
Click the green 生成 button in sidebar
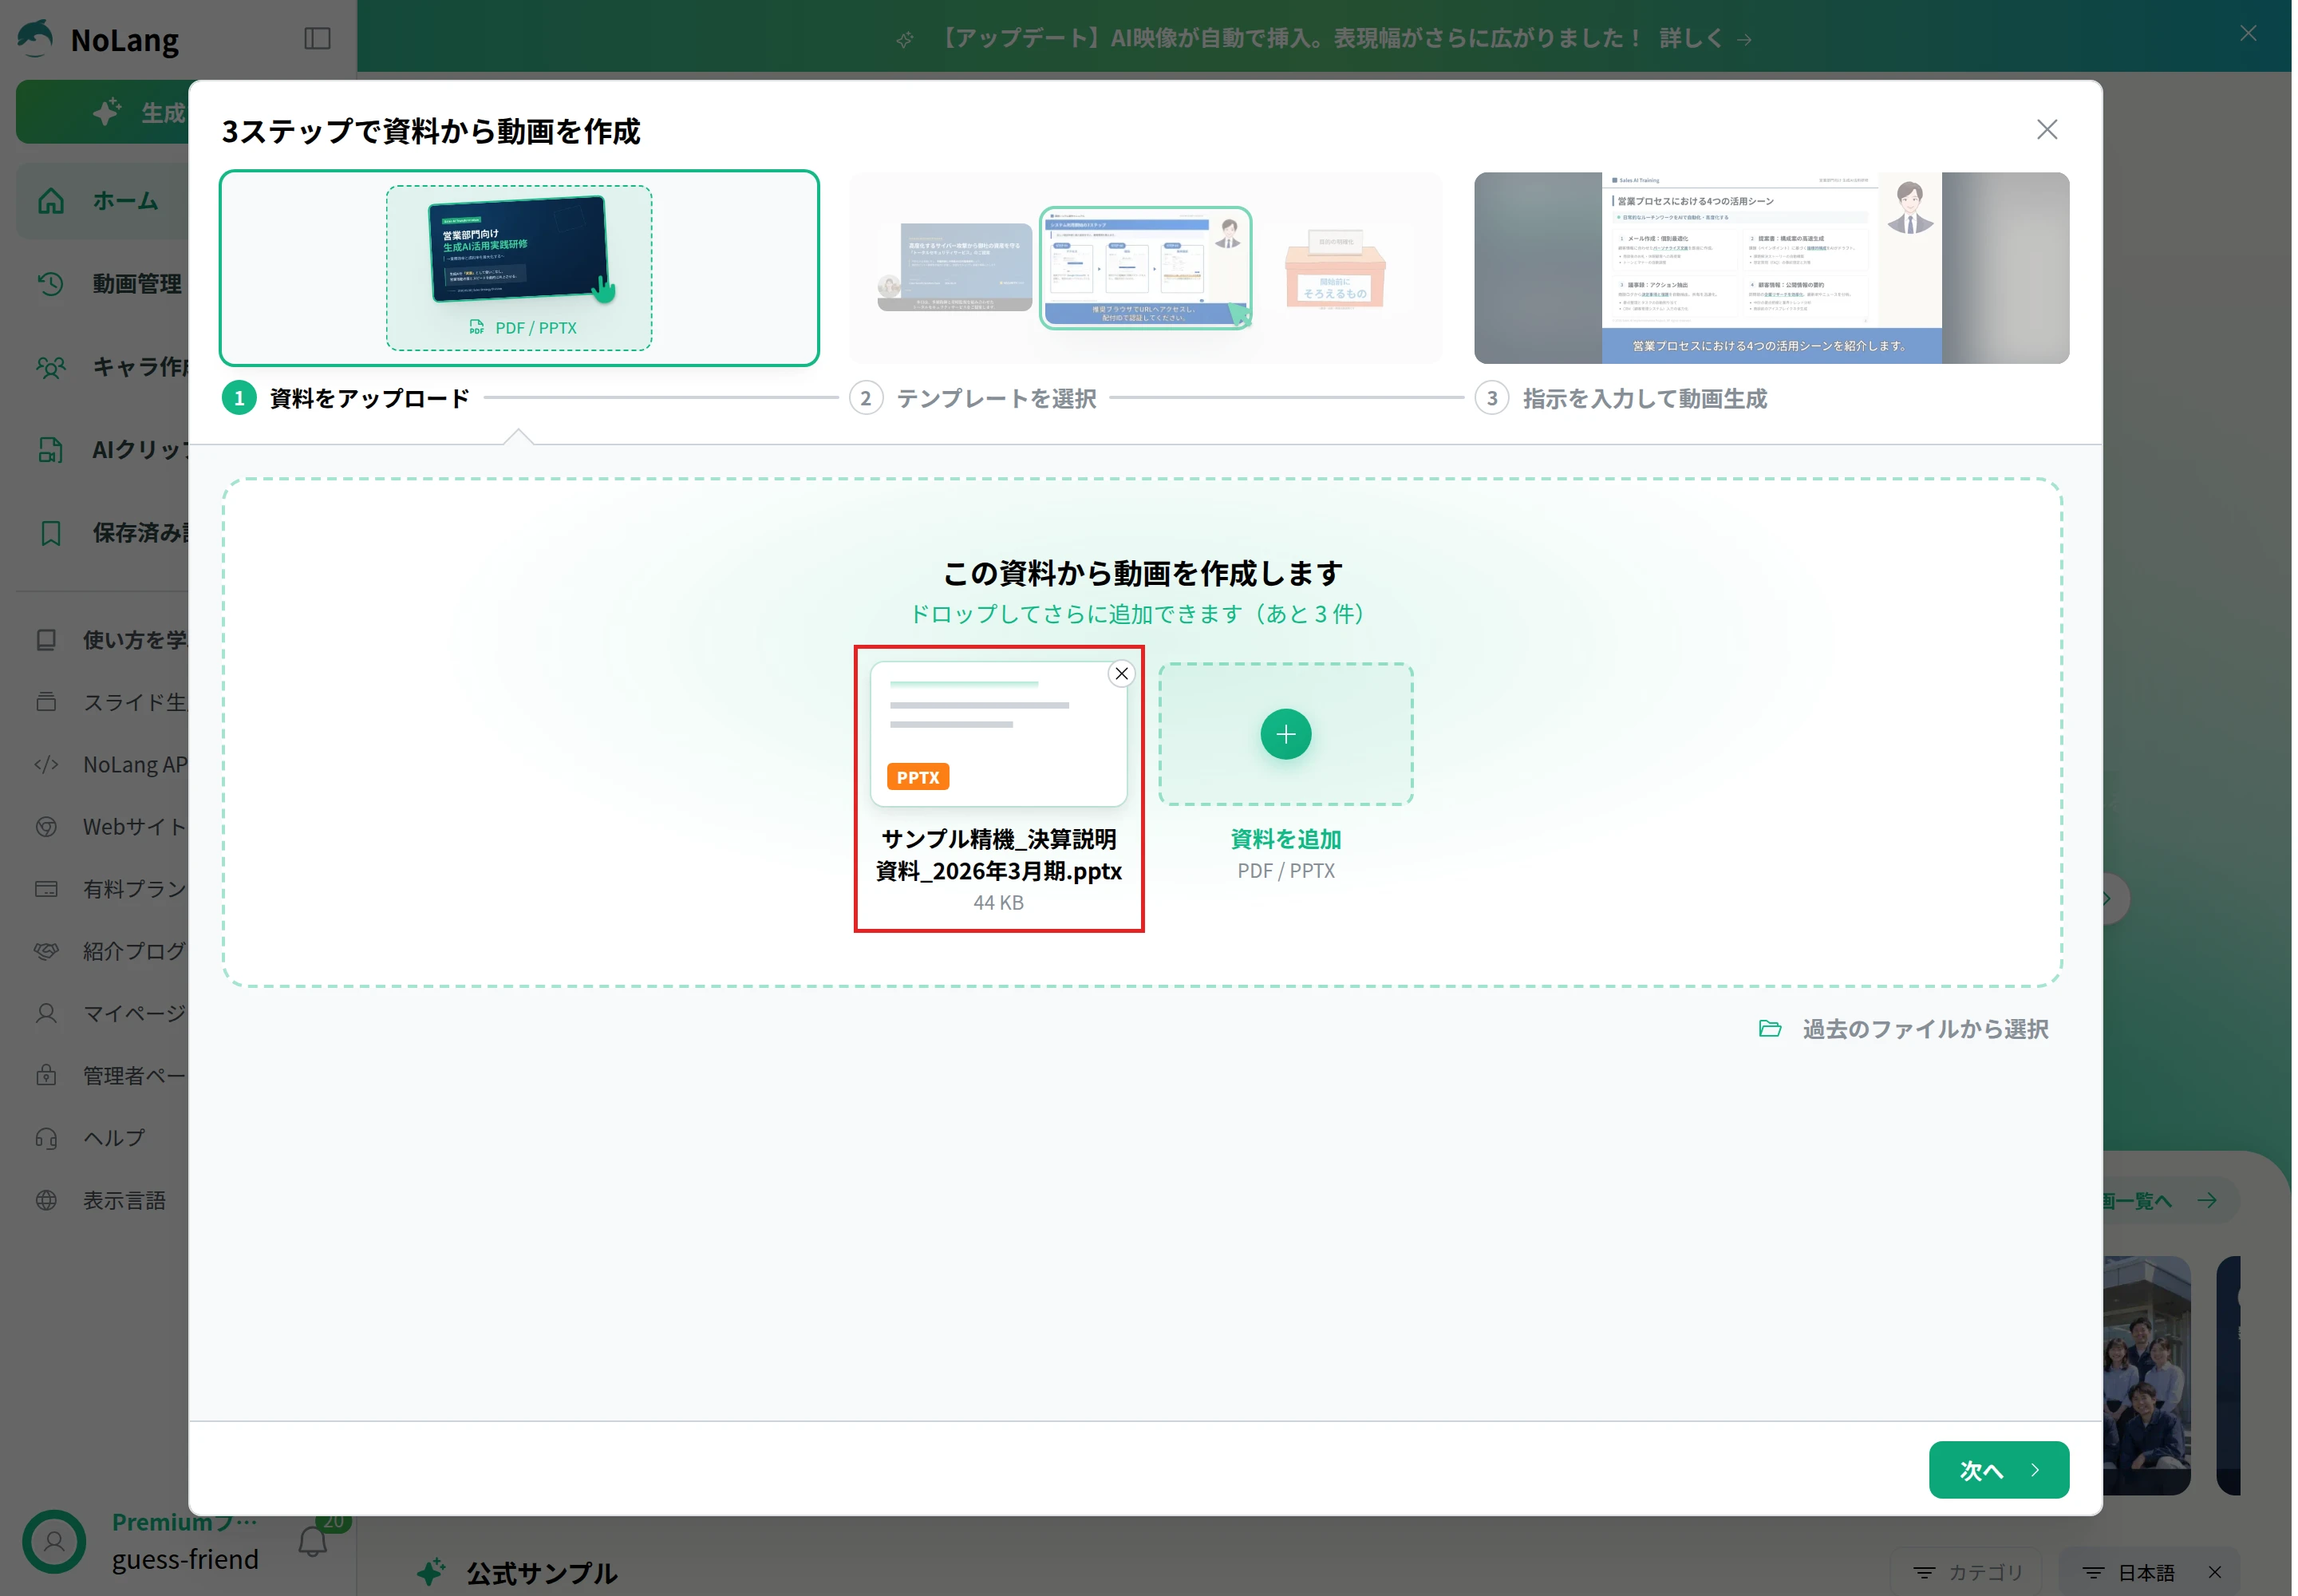tap(102, 111)
